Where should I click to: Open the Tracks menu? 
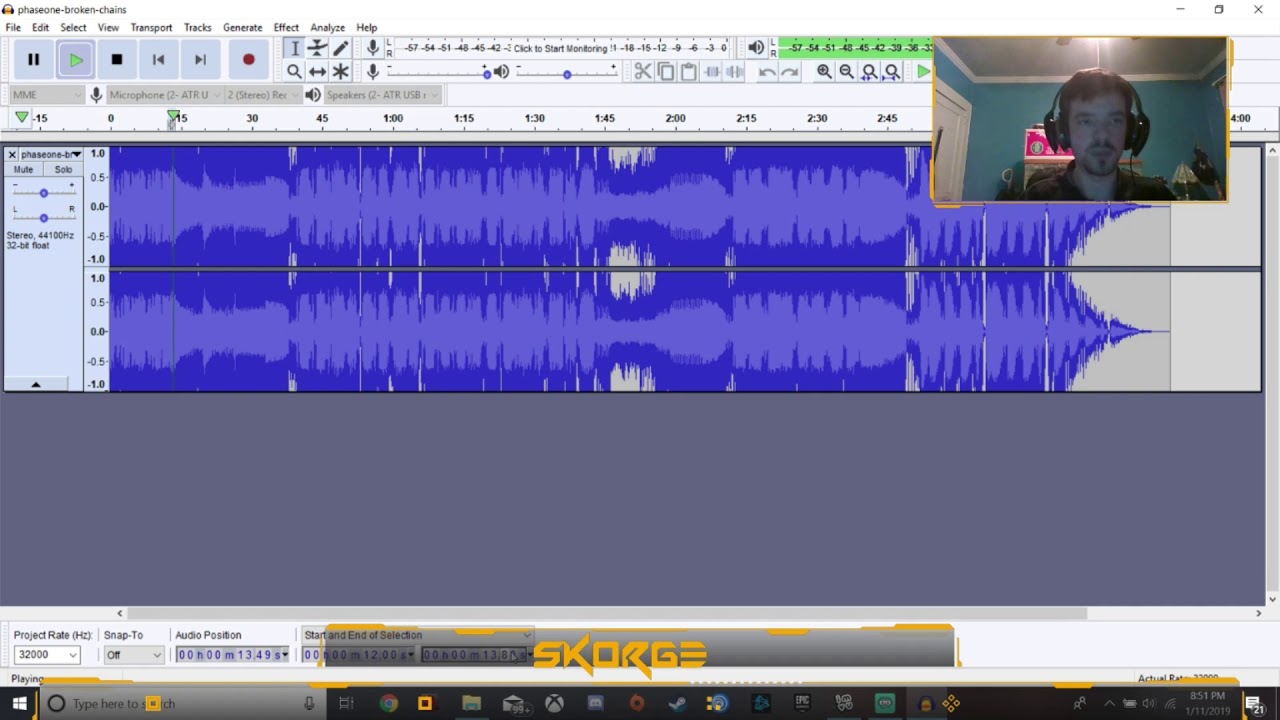tap(197, 27)
